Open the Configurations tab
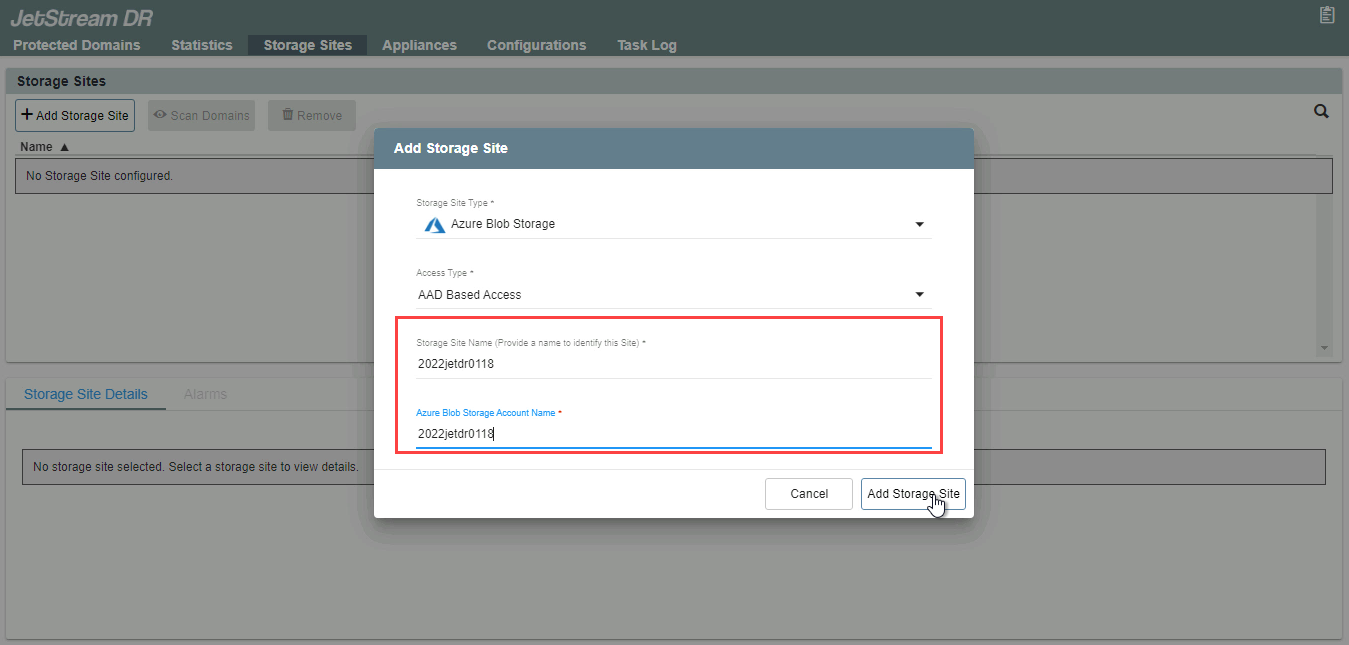 click(536, 45)
